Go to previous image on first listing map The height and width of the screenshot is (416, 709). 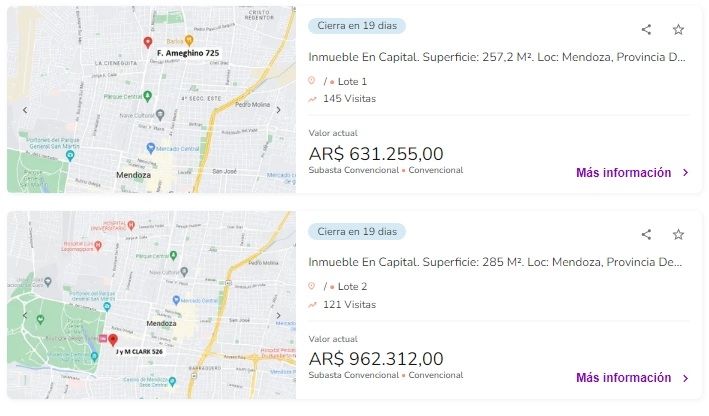coord(25,110)
